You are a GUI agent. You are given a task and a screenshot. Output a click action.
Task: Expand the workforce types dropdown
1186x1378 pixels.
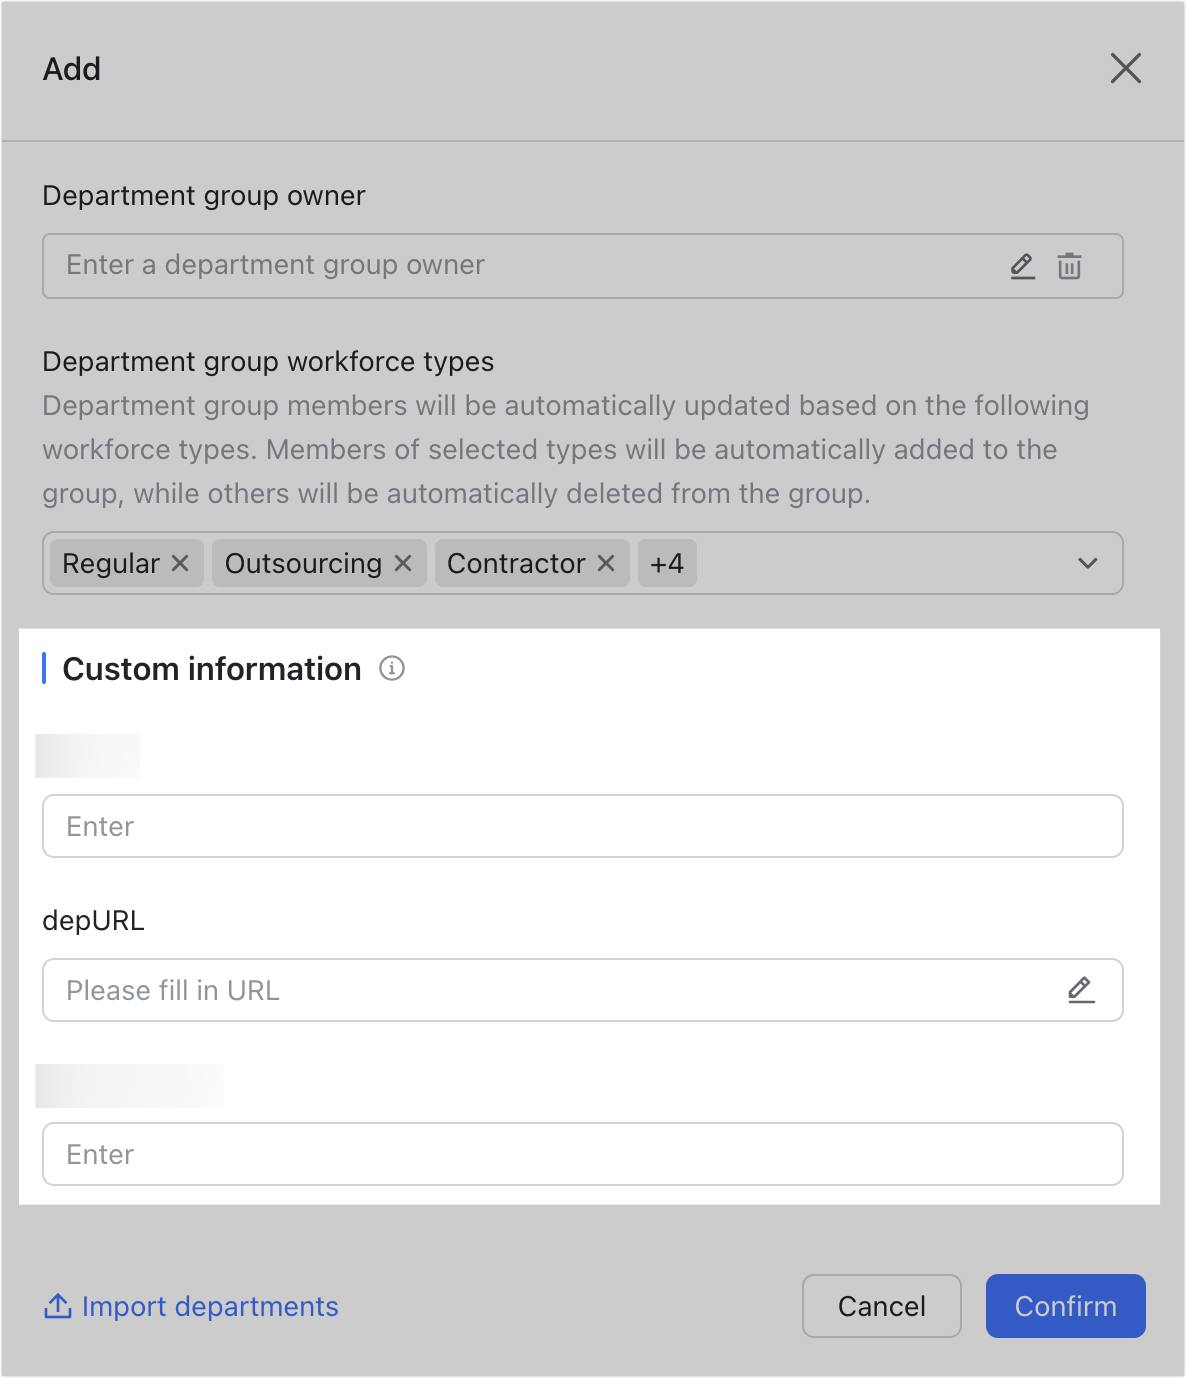click(x=1088, y=563)
